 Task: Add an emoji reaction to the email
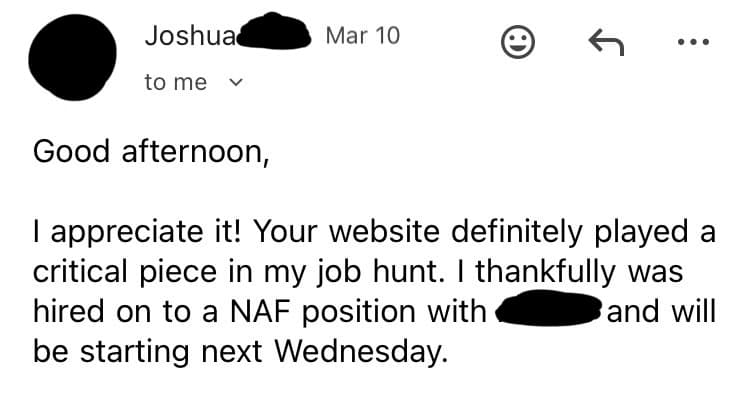516,41
